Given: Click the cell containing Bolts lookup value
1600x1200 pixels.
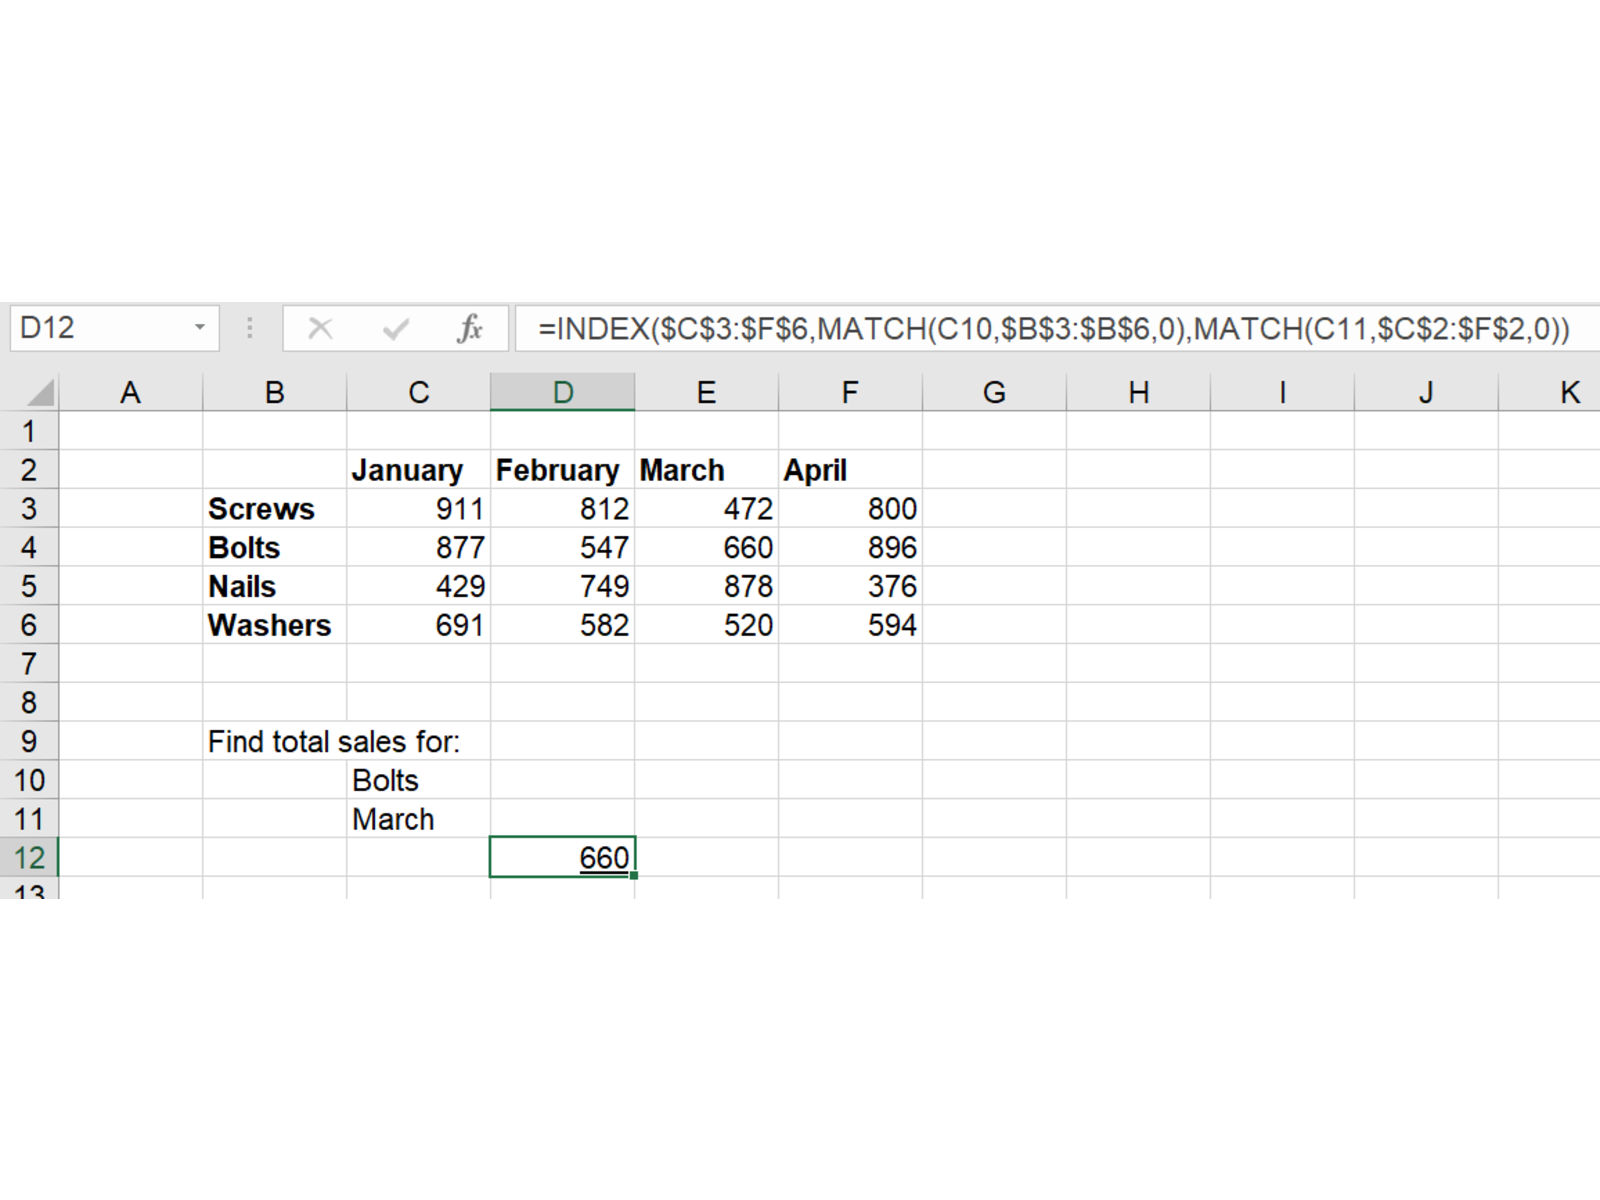Looking at the screenshot, I should pyautogui.click(x=418, y=781).
